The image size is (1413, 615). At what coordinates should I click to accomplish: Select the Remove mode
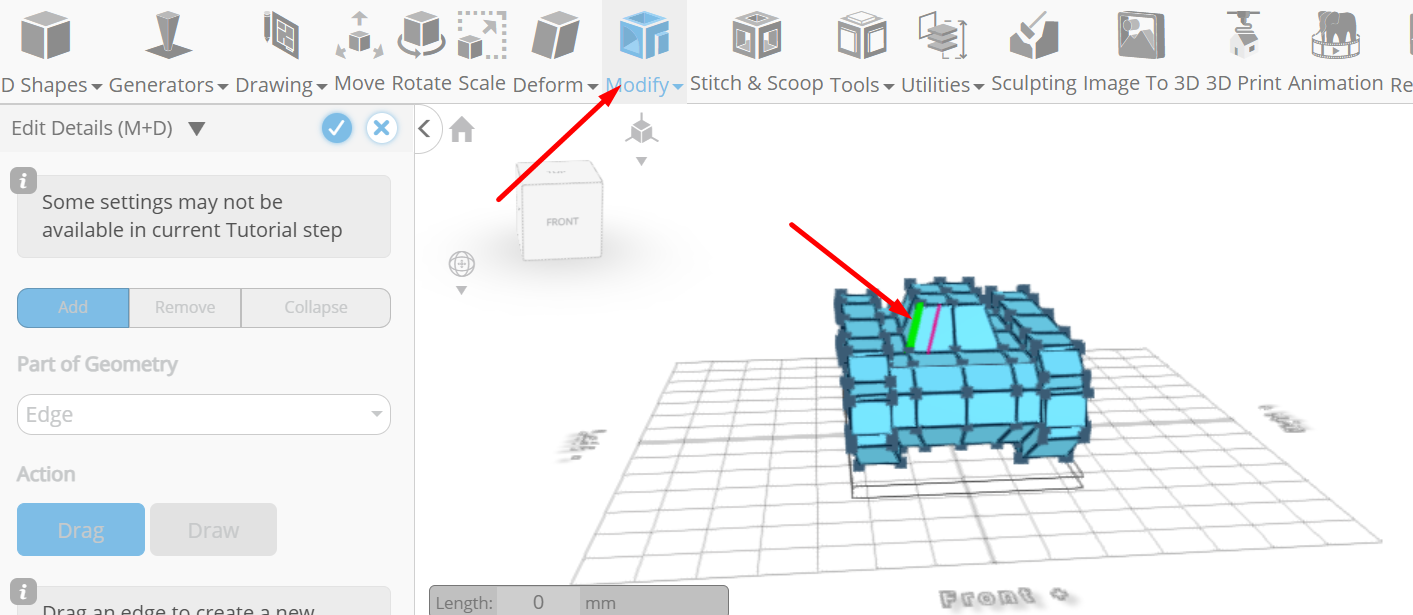click(x=185, y=307)
